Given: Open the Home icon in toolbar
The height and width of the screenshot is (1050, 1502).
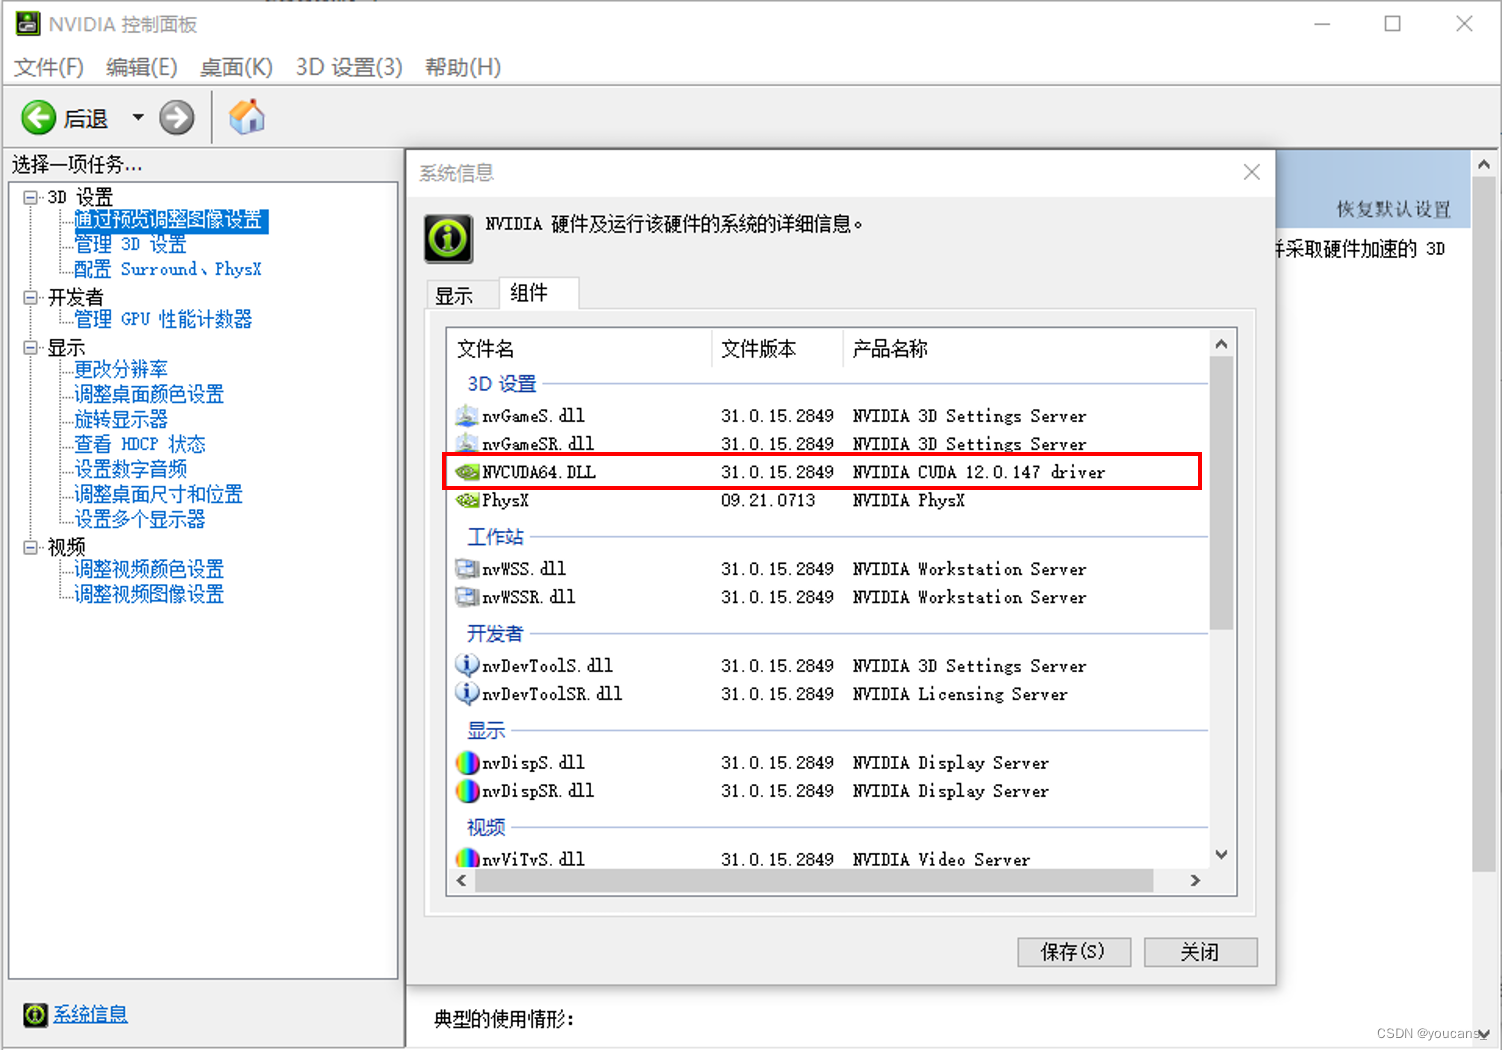Looking at the screenshot, I should pos(247,117).
